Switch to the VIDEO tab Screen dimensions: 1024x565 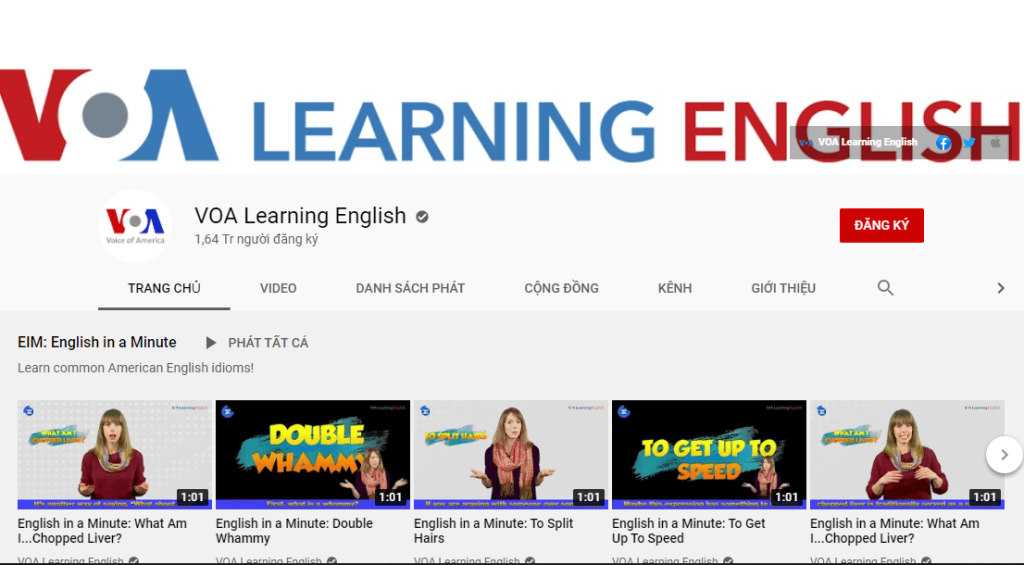pos(278,288)
